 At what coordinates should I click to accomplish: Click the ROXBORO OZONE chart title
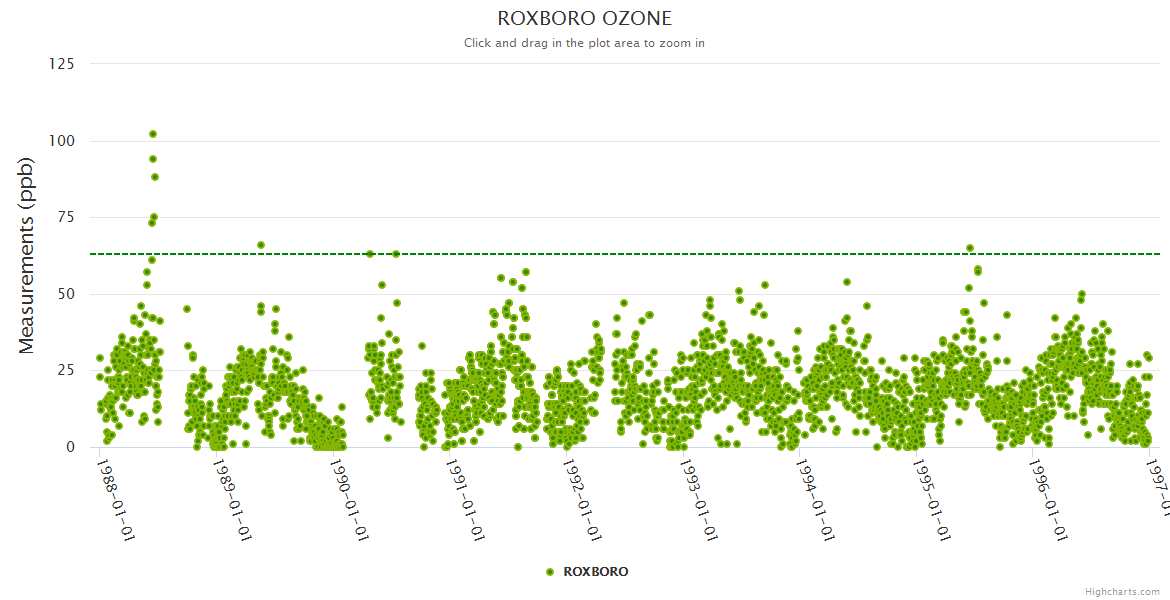(584, 19)
